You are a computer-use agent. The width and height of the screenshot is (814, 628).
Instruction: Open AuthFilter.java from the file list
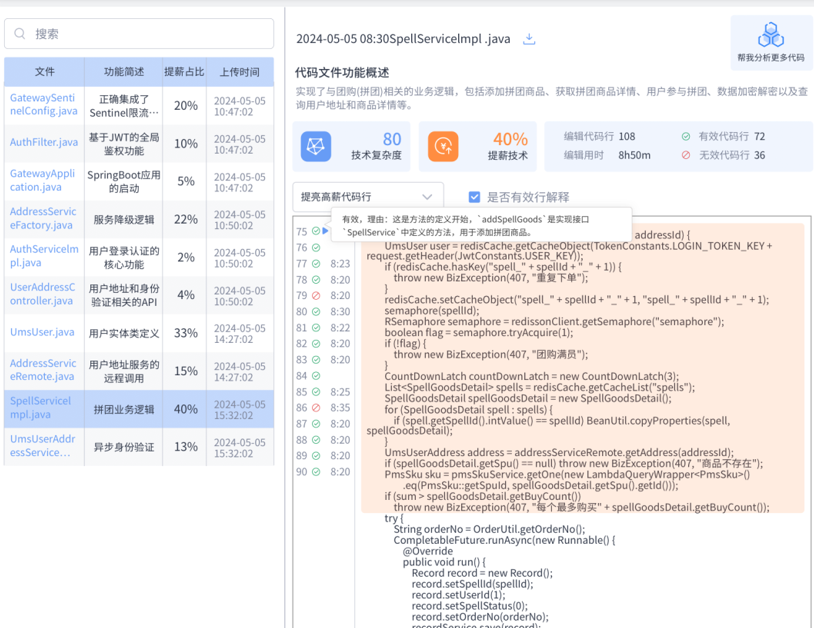[43, 143]
